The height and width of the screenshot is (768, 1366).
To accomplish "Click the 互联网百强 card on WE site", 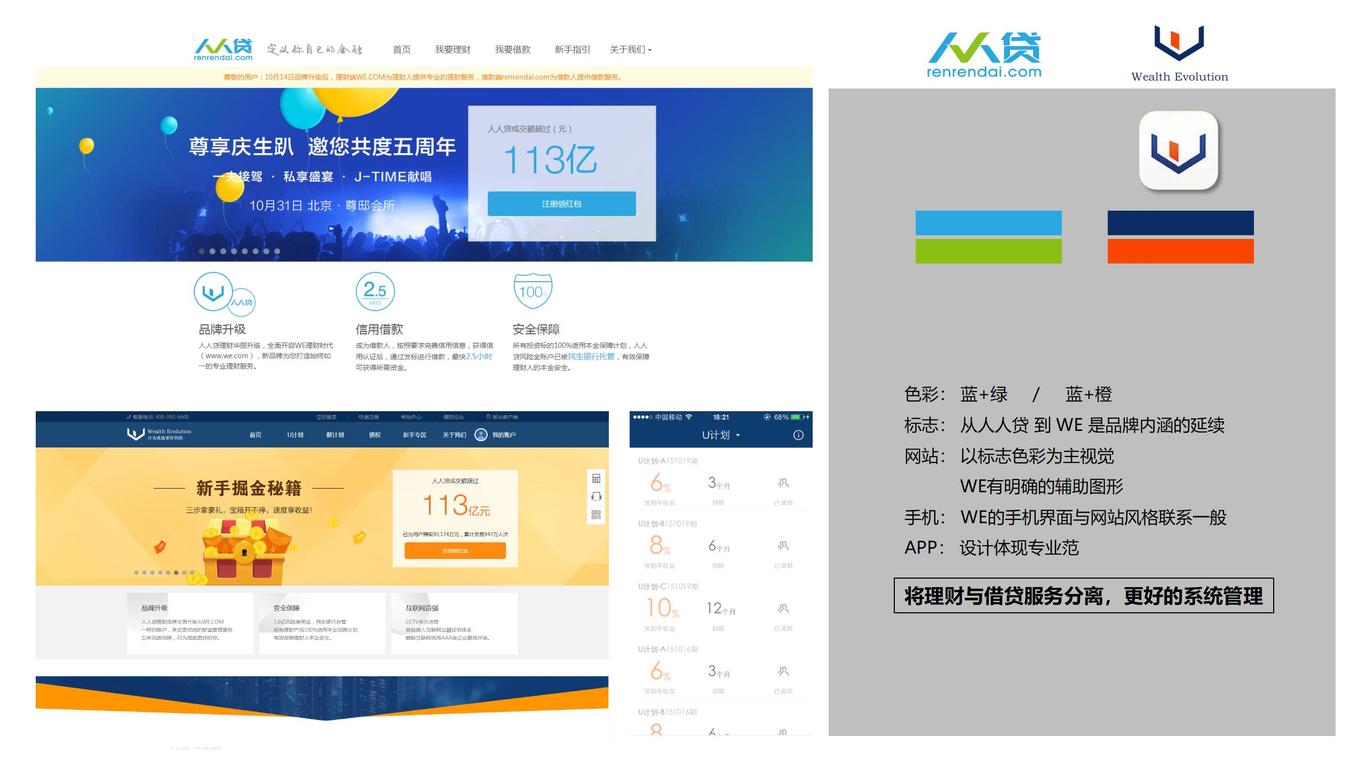I will [454, 624].
